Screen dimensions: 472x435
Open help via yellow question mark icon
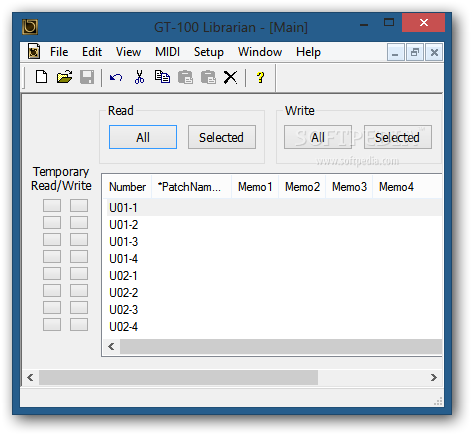260,77
